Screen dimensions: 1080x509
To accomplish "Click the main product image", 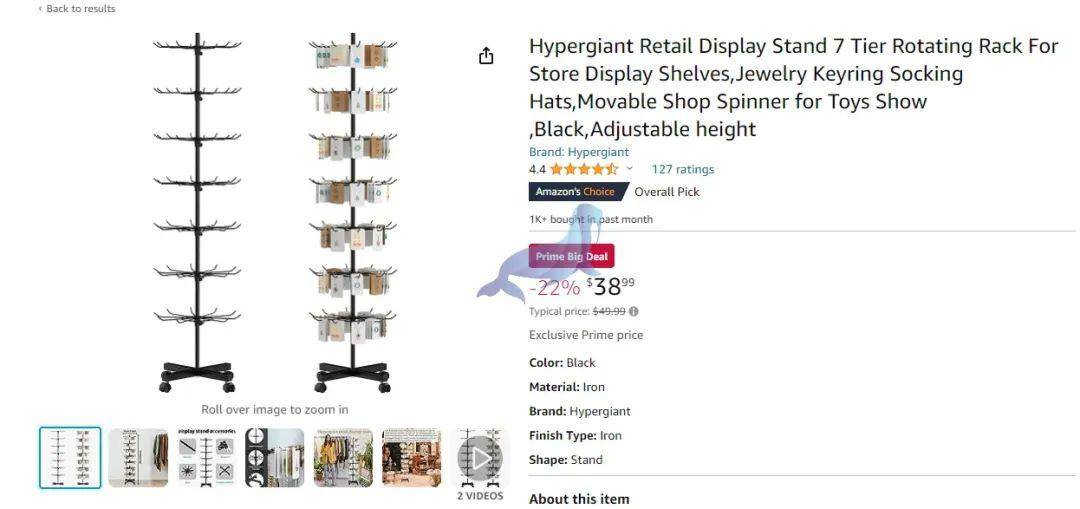I will 275,213.
